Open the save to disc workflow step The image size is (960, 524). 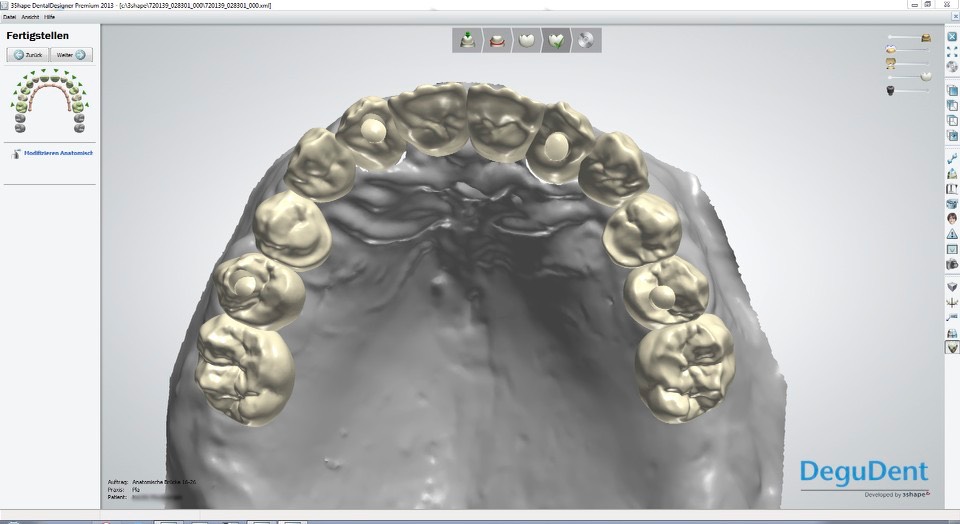coord(585,41)
